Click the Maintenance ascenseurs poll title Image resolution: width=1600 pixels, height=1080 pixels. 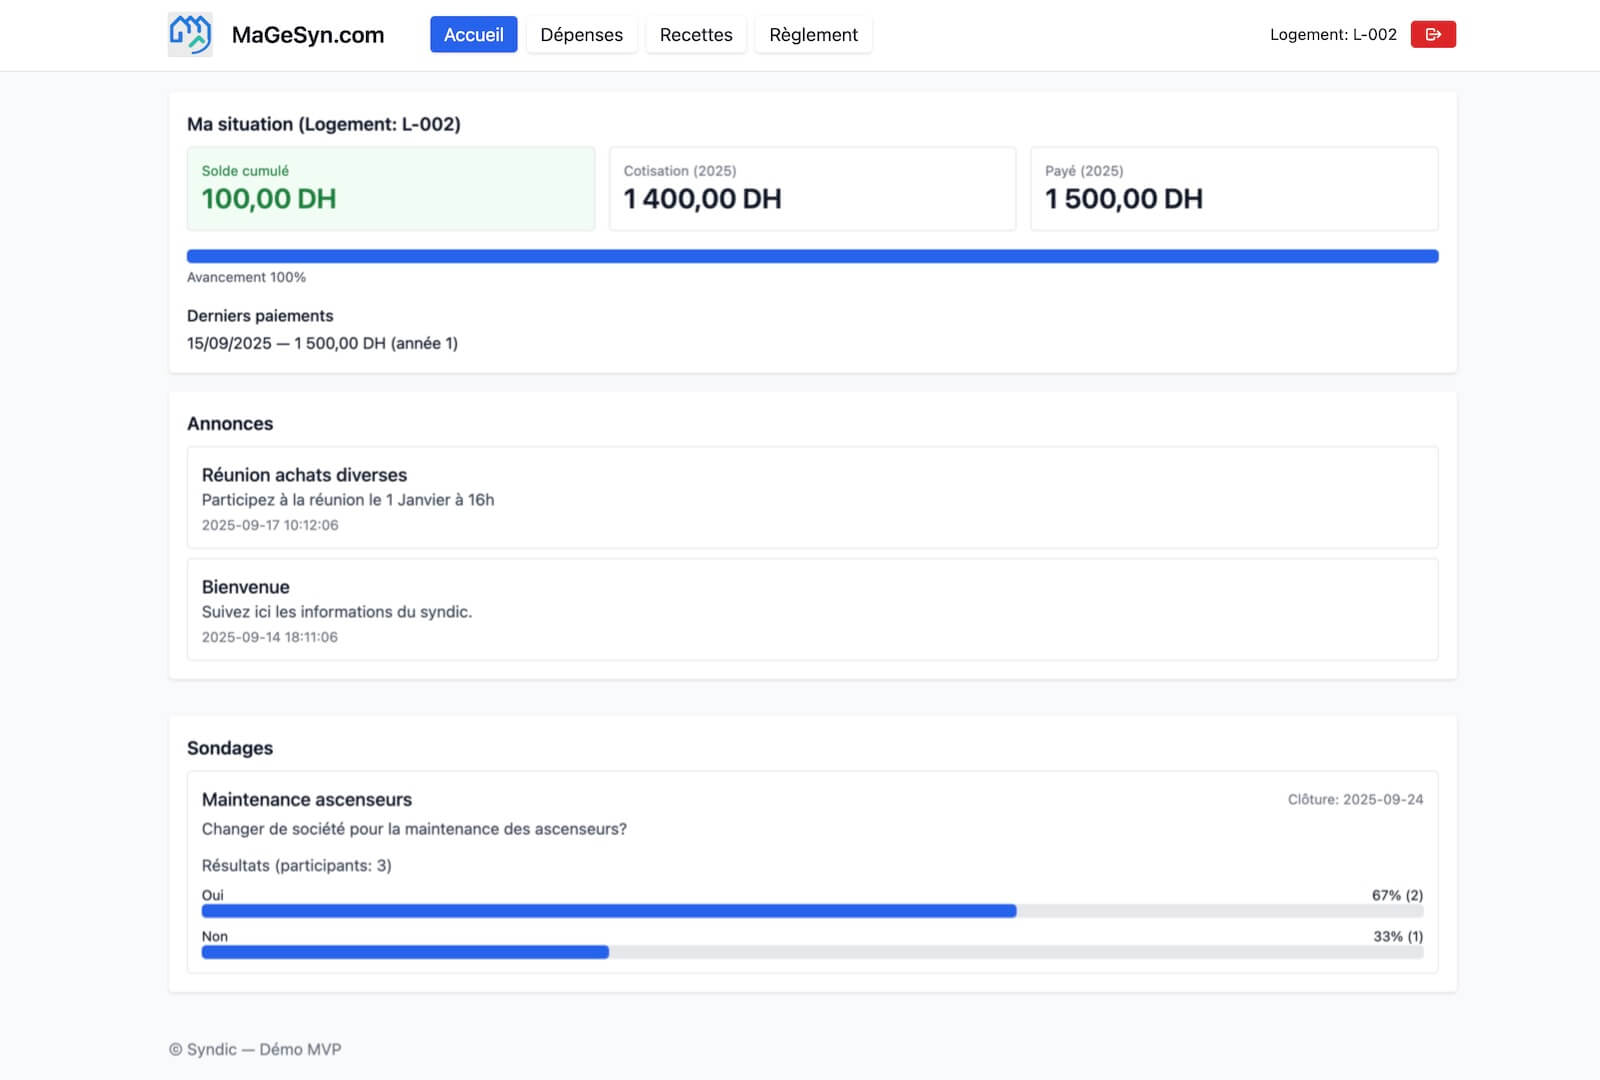pos(307,799)
